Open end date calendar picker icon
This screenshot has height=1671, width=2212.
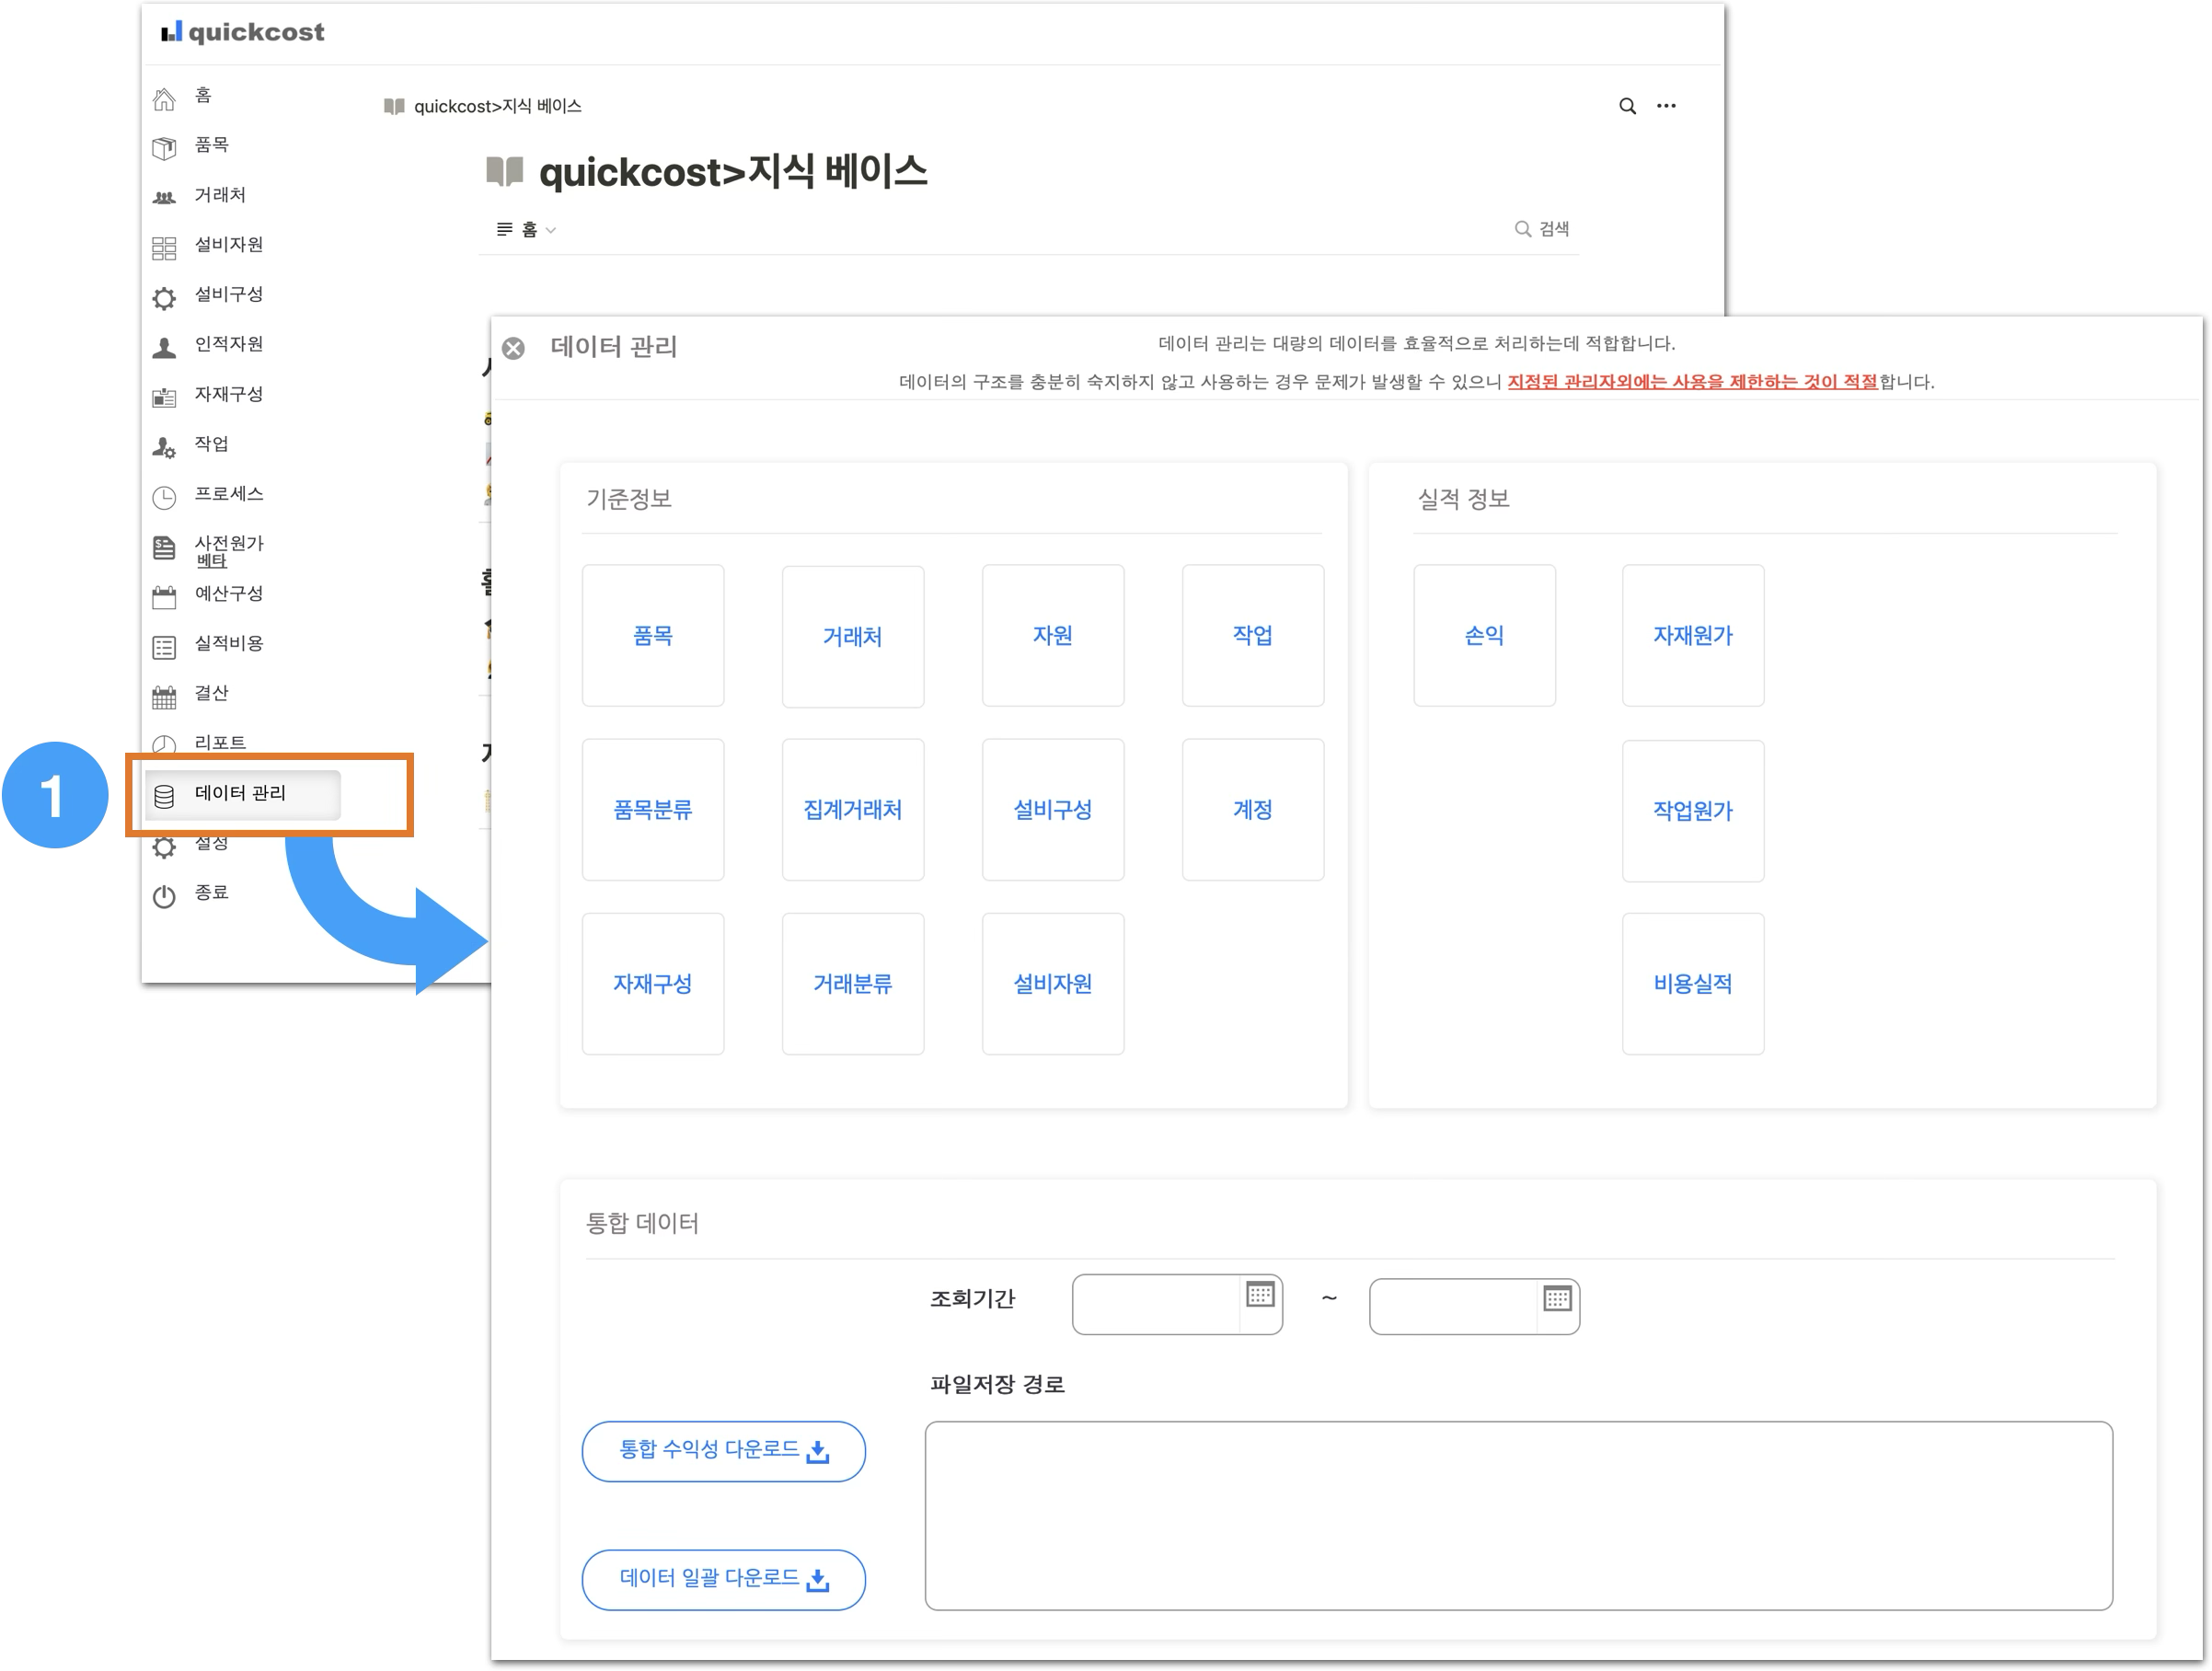coord(1557,1299)
